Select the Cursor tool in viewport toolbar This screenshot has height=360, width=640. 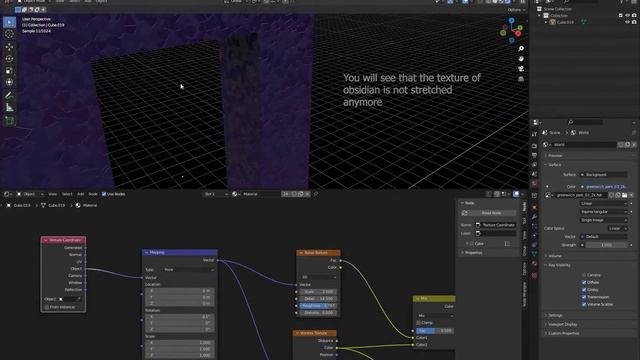coord(9,34)
